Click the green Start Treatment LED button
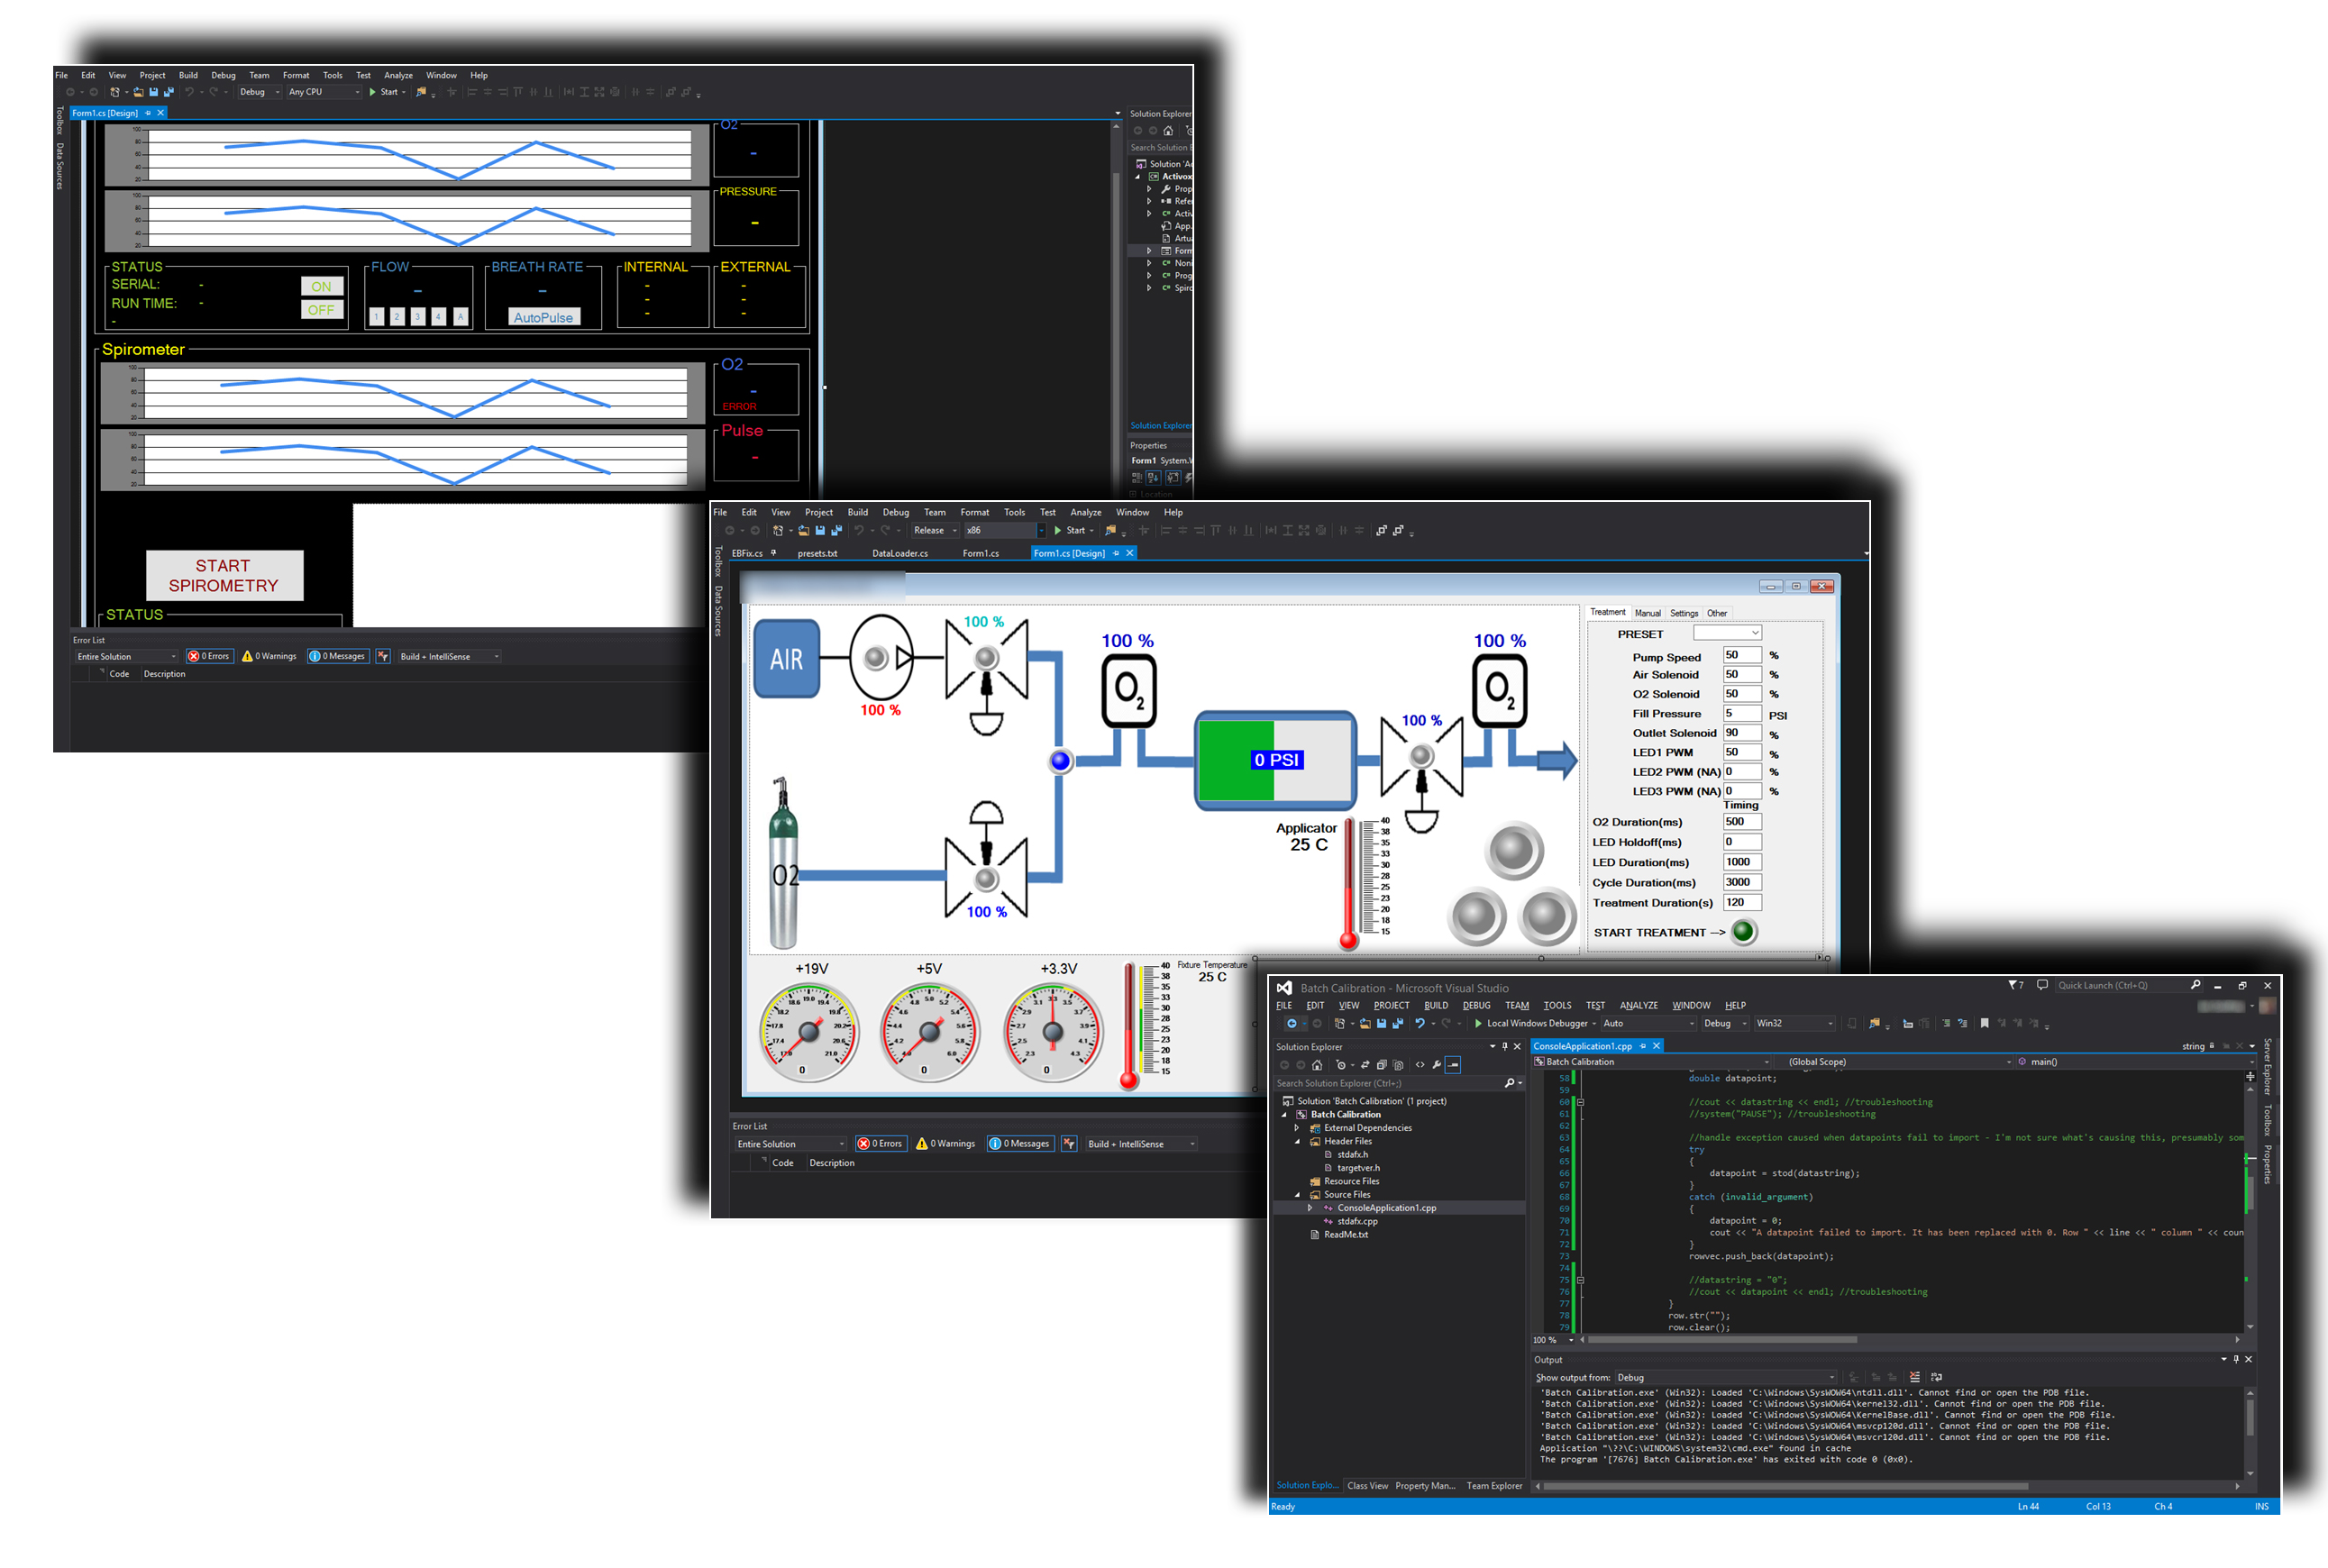The image size is (2328, 1568). coord(1743,932)
